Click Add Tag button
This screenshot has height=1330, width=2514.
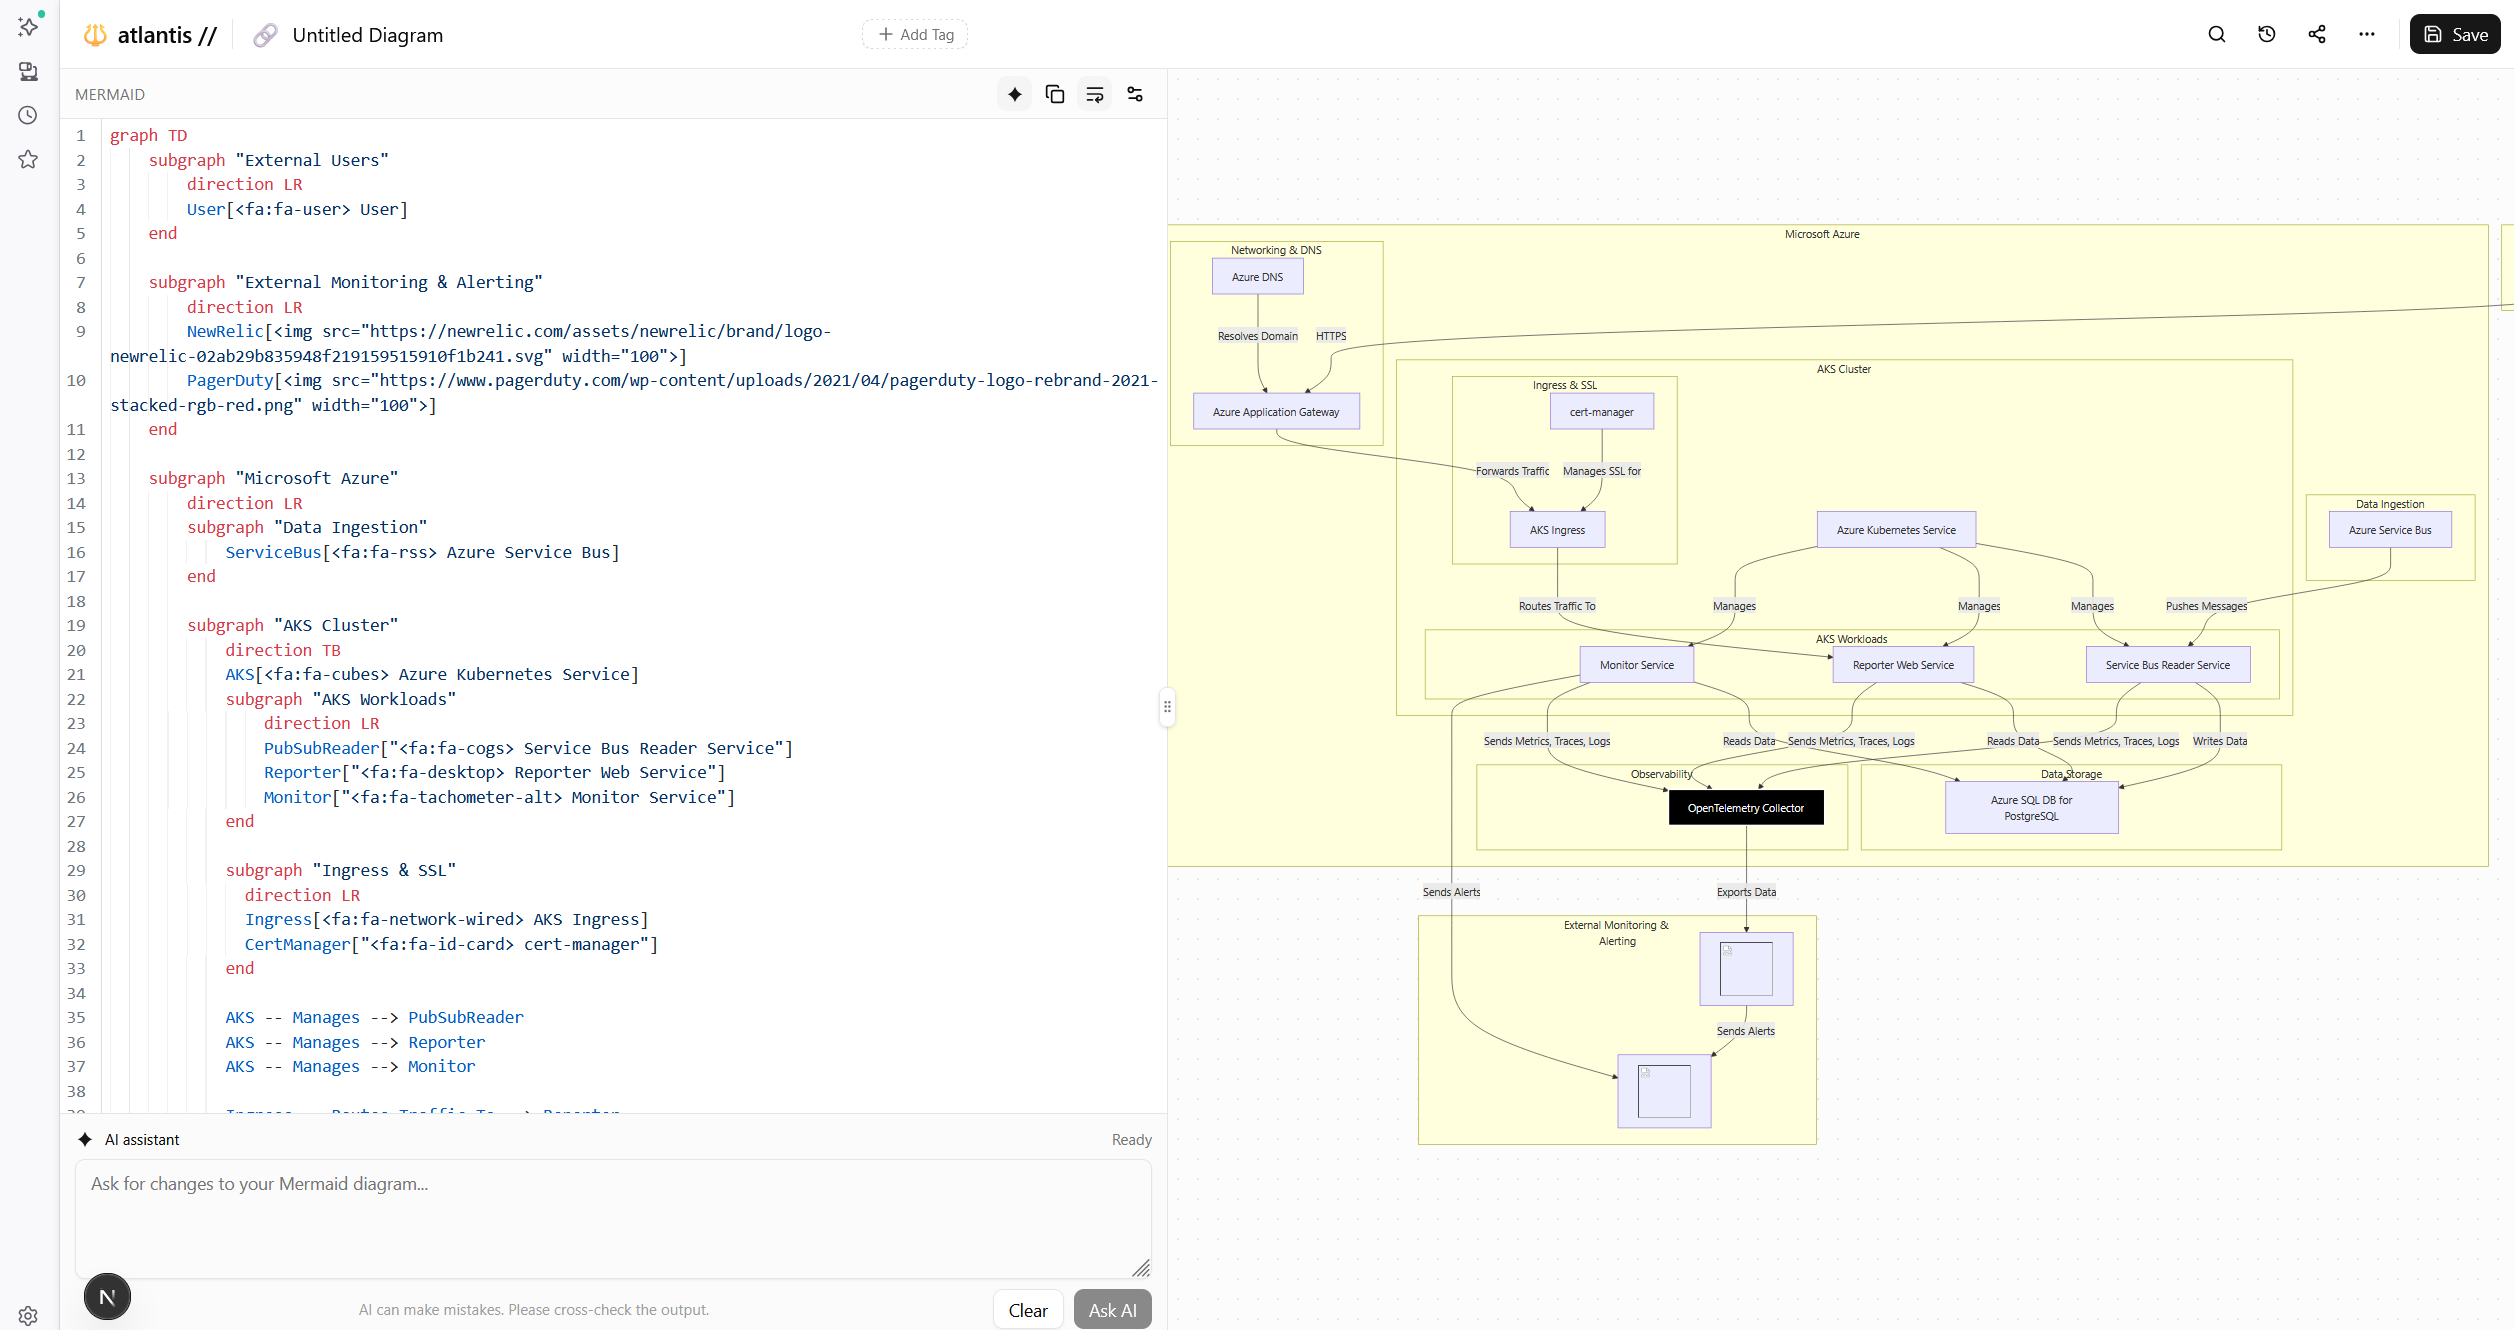(915, 34)
